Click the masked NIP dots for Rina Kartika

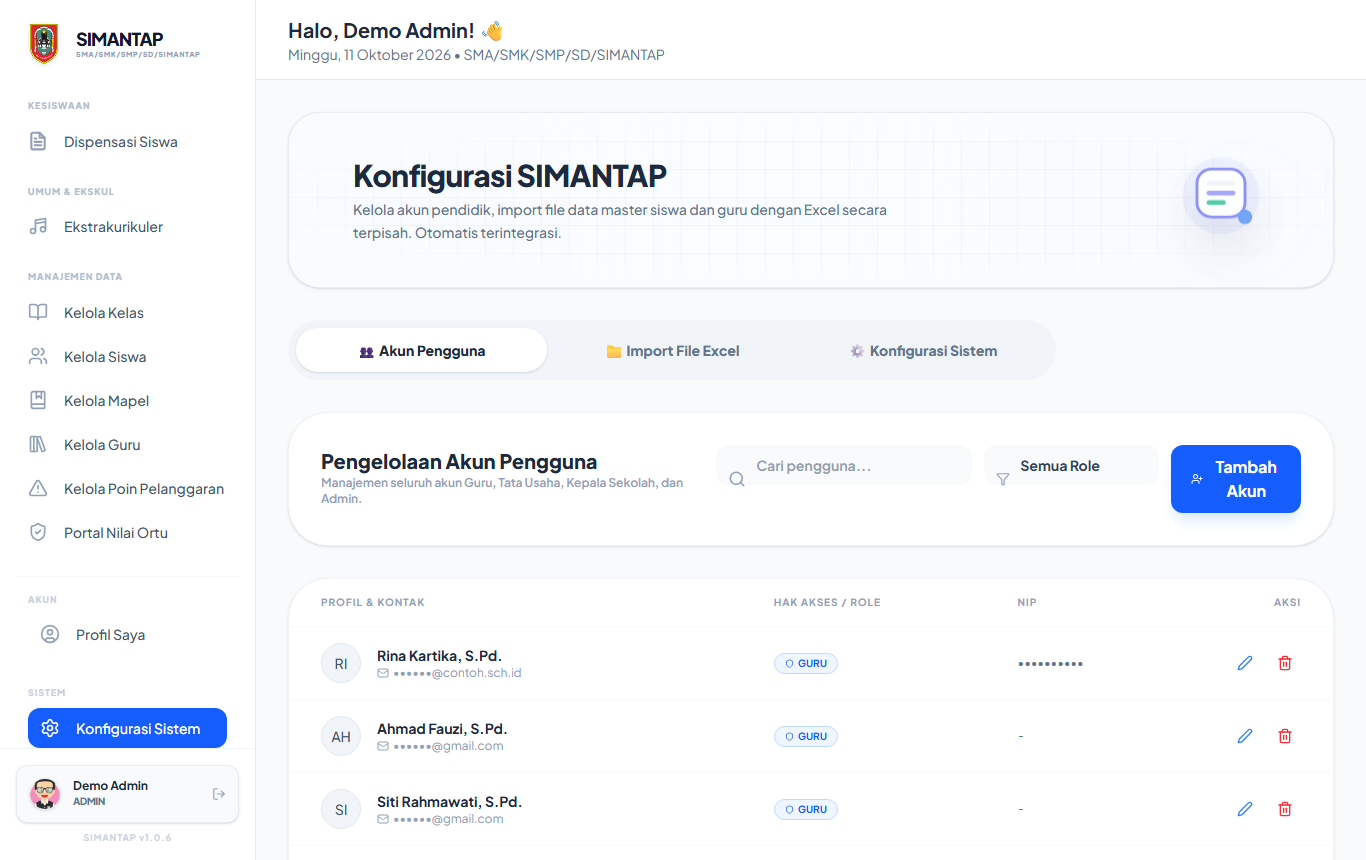pyautogui.click(x=1050, y=663)
